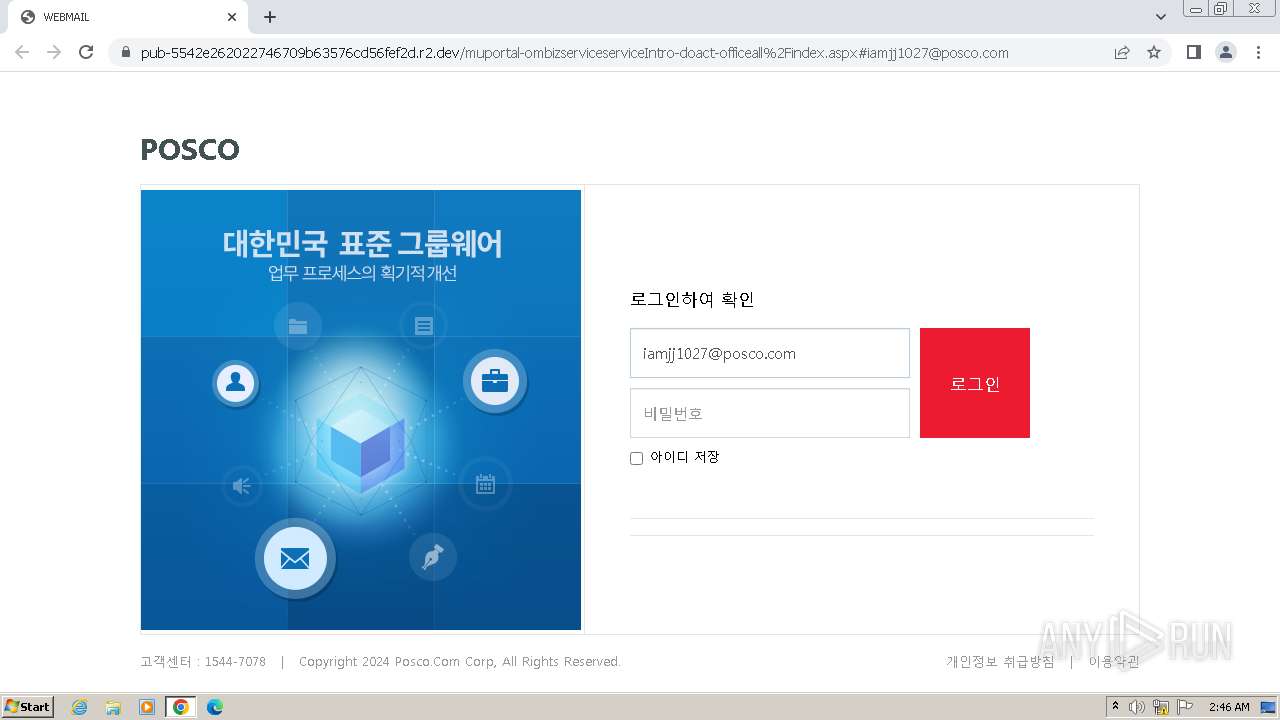Launch Internet Explorer from taskbar
The width and height of the screenshot is (1280, 720).
(x=80, y=707)
